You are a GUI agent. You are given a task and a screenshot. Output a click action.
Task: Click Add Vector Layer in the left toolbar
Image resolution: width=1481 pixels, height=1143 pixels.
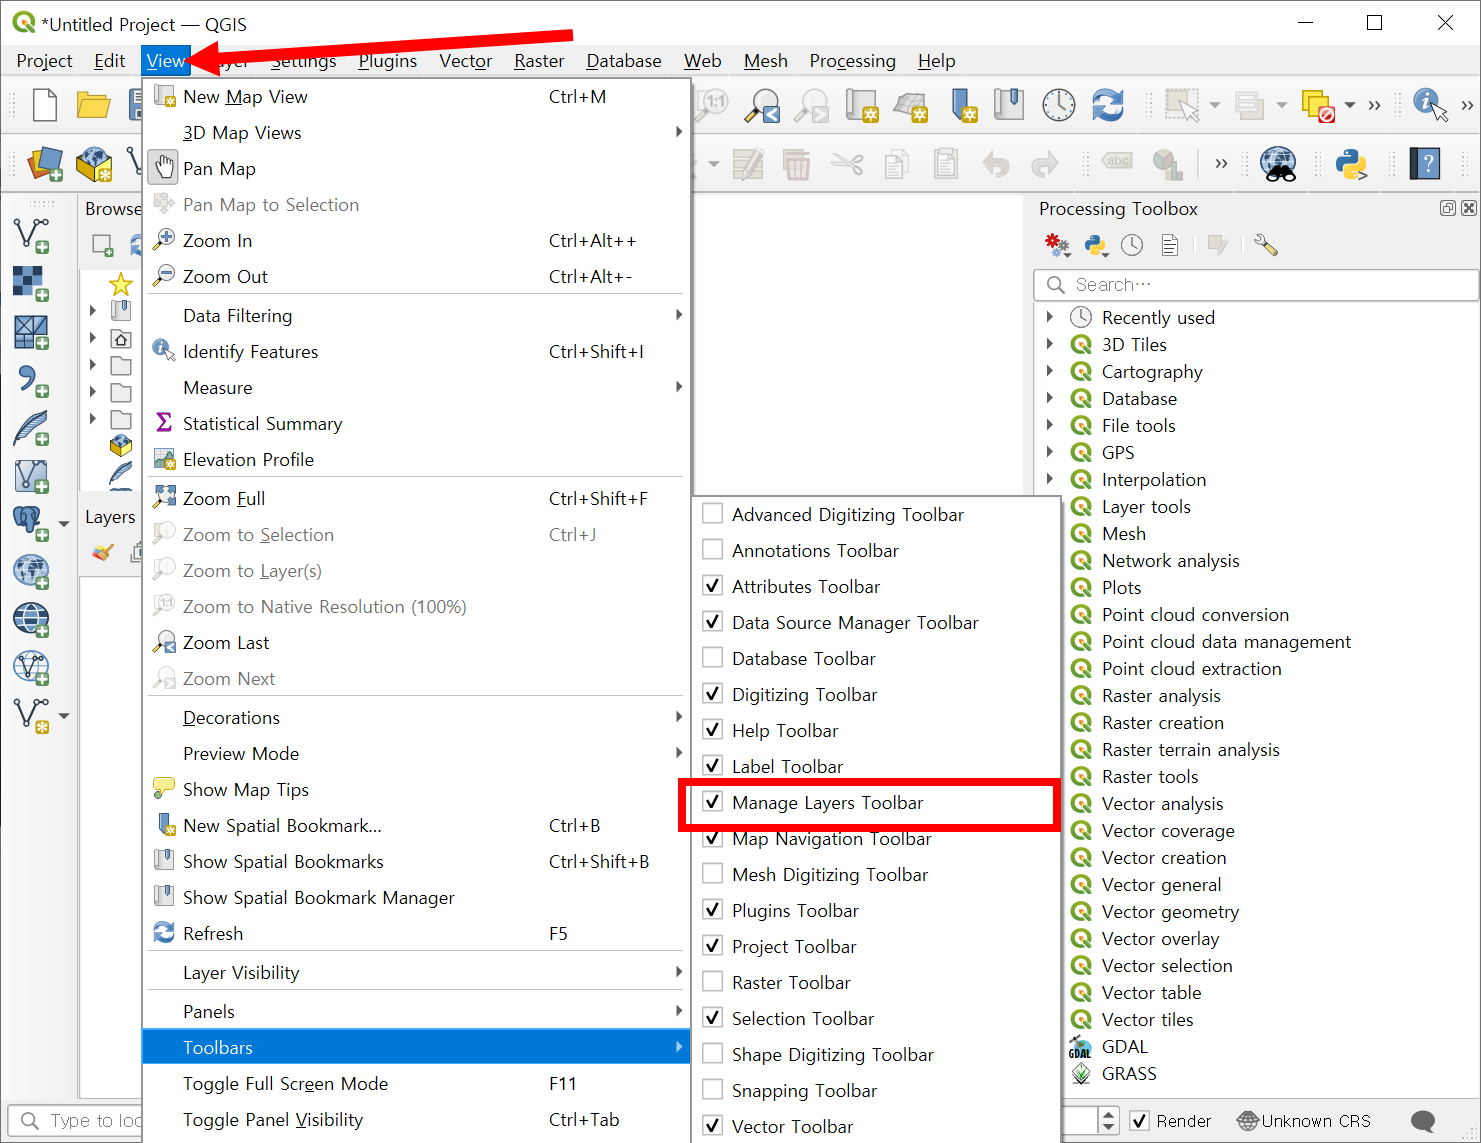(30, 235)
